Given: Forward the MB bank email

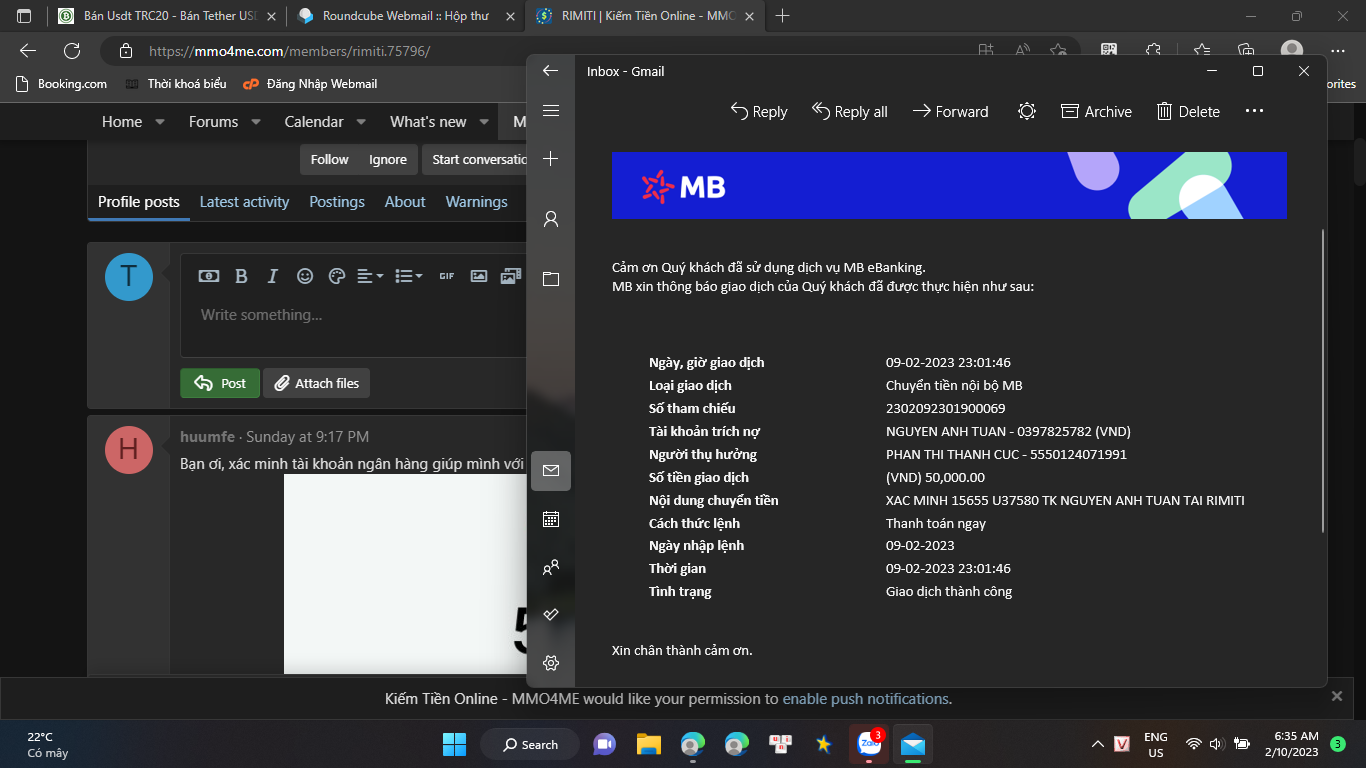Looking at the screenshot, I should click(950, 112).
